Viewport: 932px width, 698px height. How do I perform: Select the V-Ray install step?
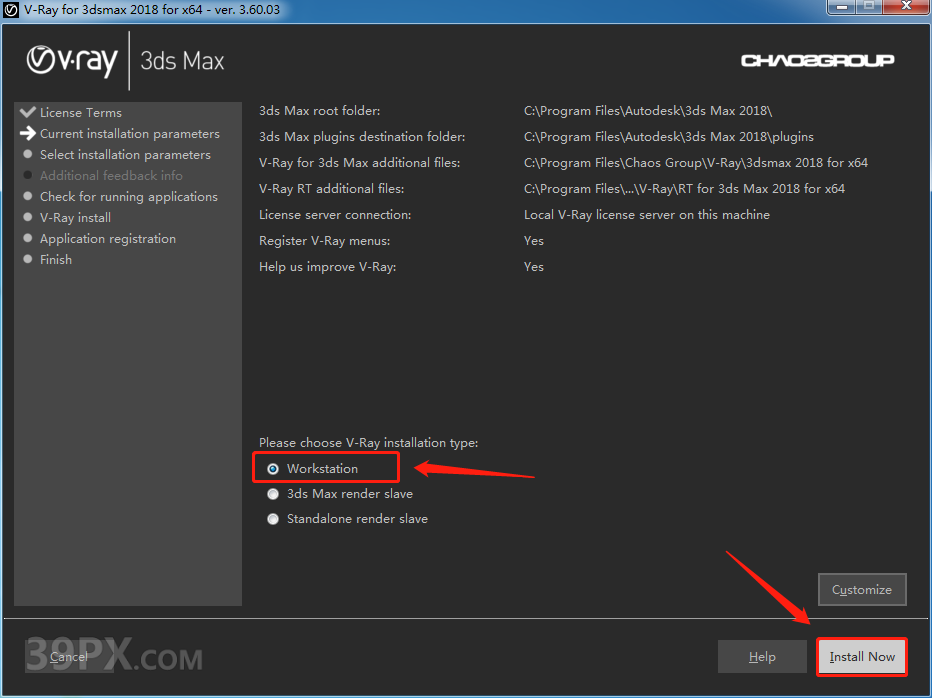(75, 218)
